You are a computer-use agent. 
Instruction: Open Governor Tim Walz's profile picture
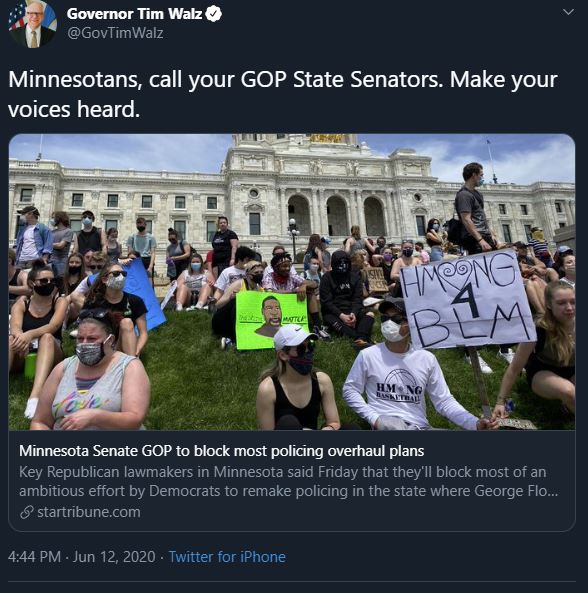(x=33, y=23)
